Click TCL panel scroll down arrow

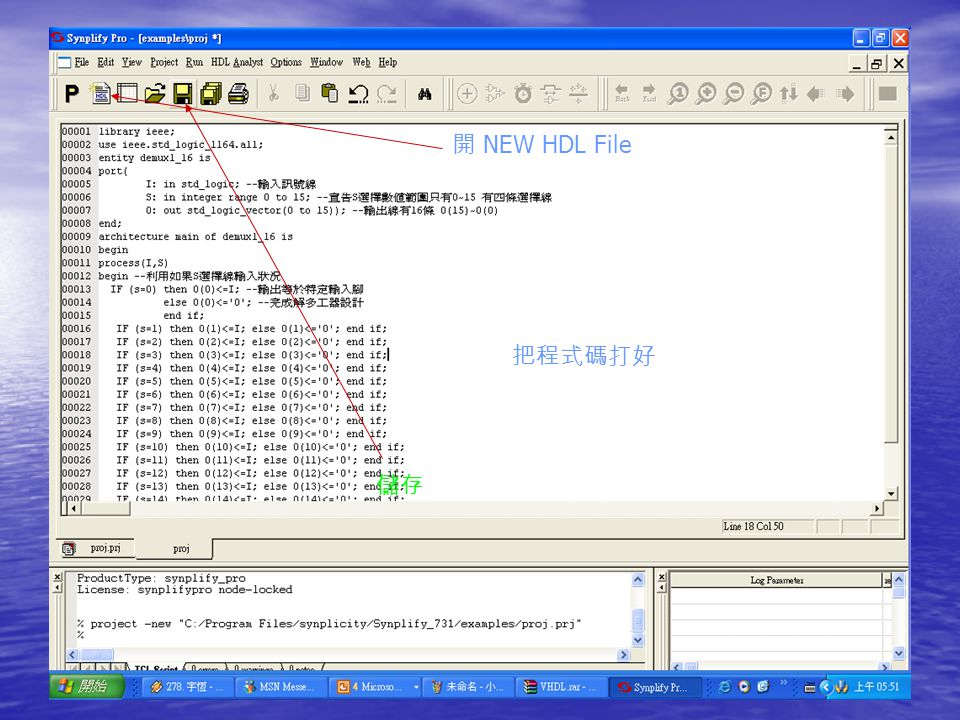pyautogui.click(x=637, y=640)
